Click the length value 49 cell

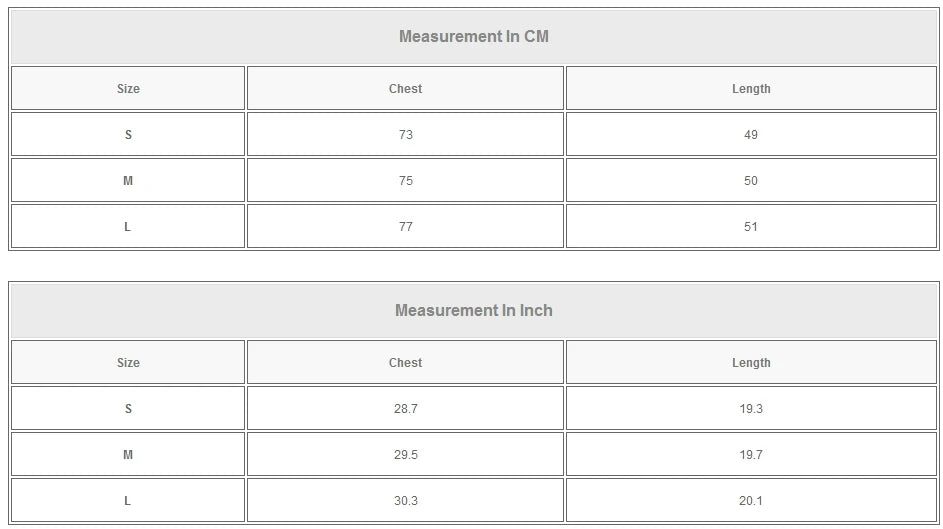751,135
